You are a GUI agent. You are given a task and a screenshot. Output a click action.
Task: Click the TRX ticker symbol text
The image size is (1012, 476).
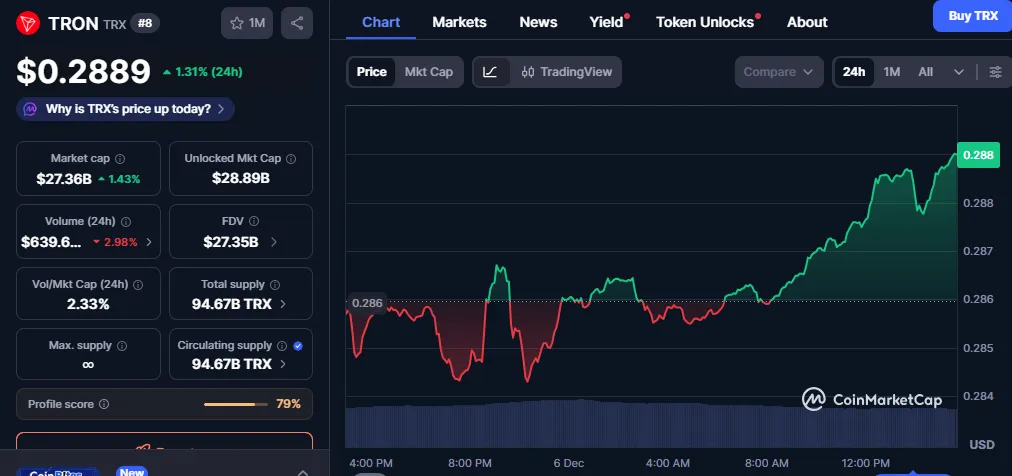[114, 25]
